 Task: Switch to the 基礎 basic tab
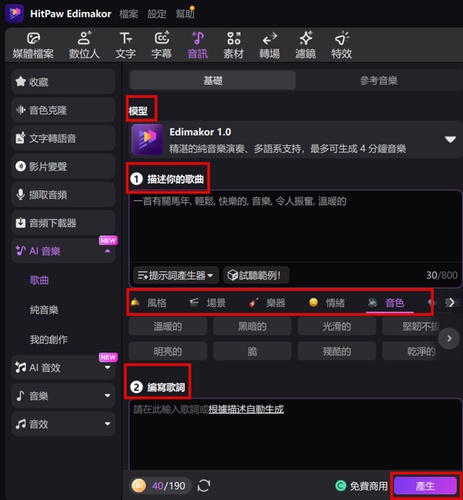pyautogui.click(x=213, y=80)
